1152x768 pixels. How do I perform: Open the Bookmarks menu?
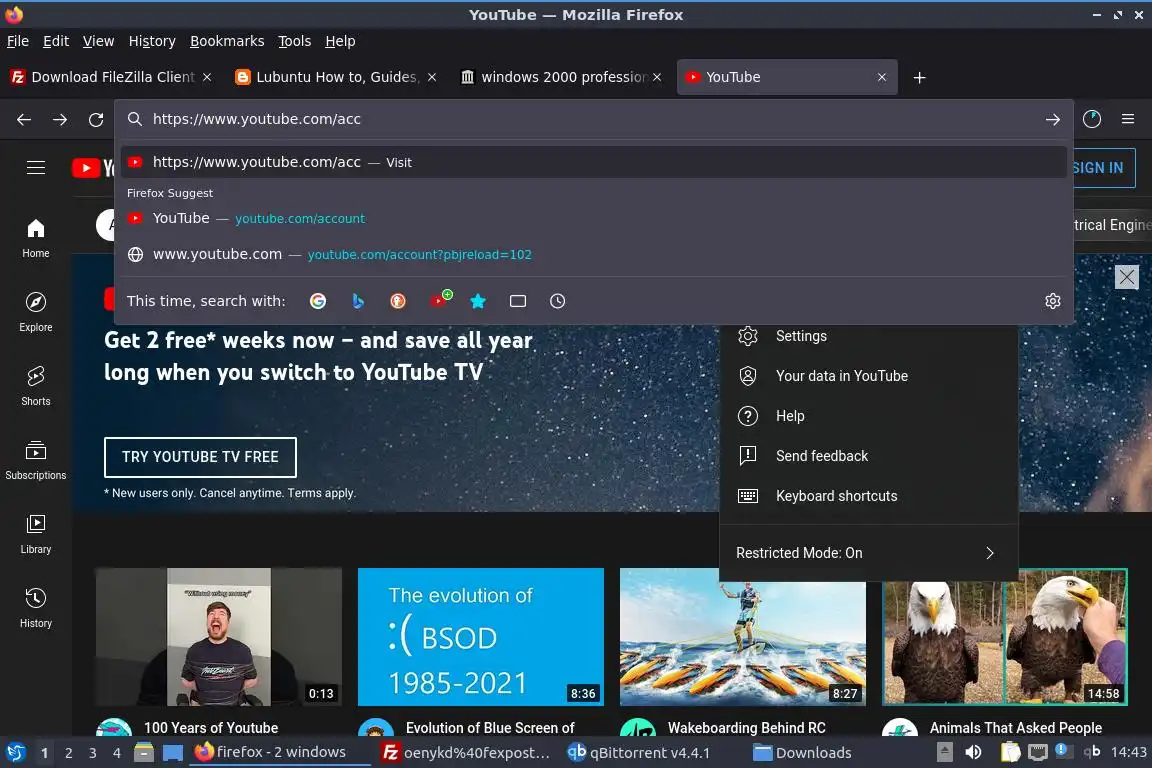coord(227,41)
